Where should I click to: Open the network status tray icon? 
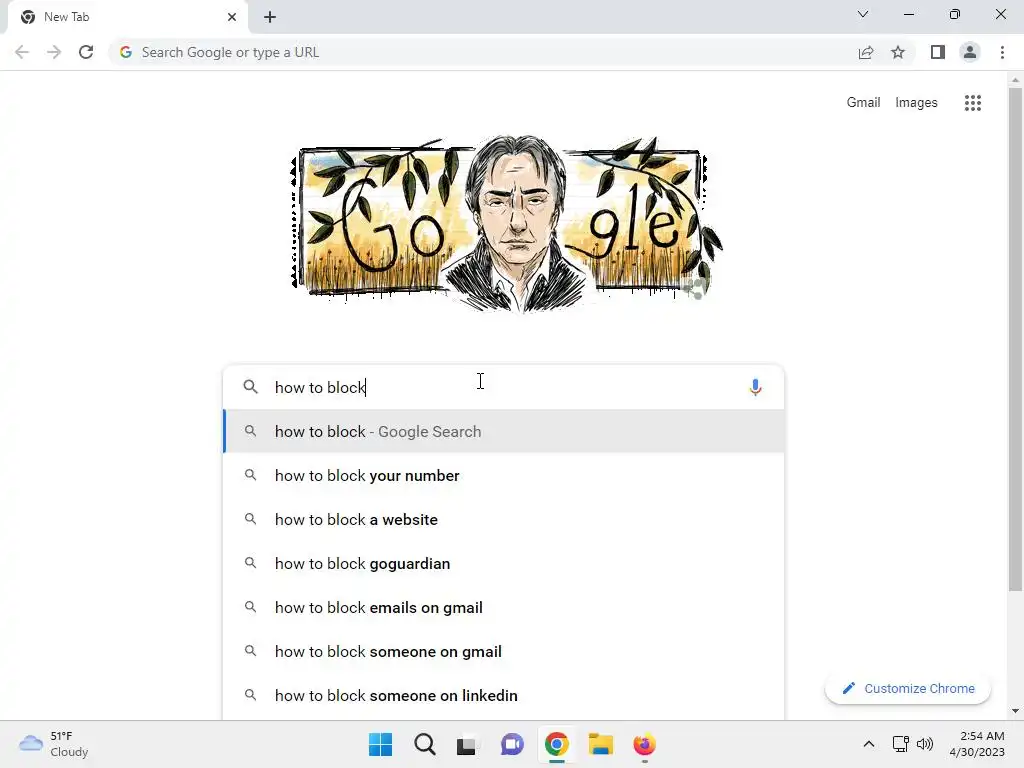click(x=901, y=744)
